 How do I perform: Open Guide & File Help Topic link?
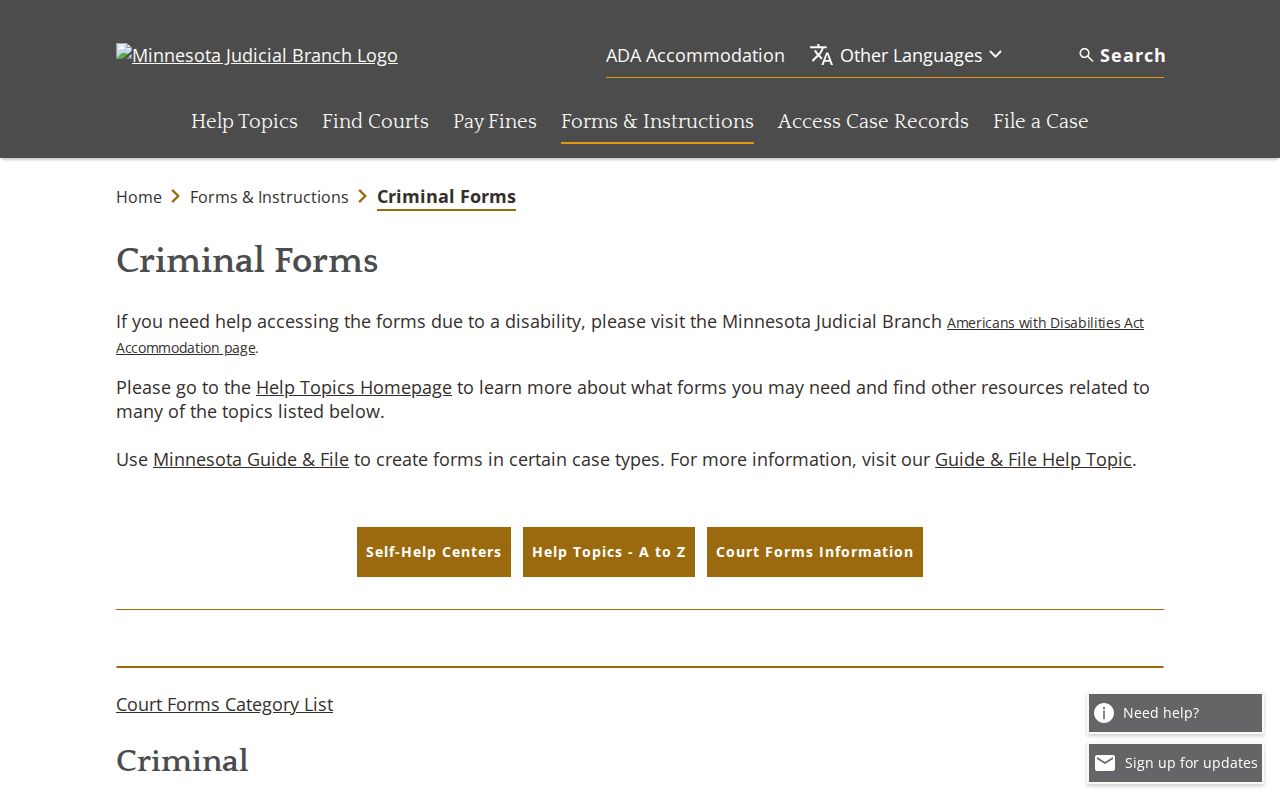pos(1033,459)
